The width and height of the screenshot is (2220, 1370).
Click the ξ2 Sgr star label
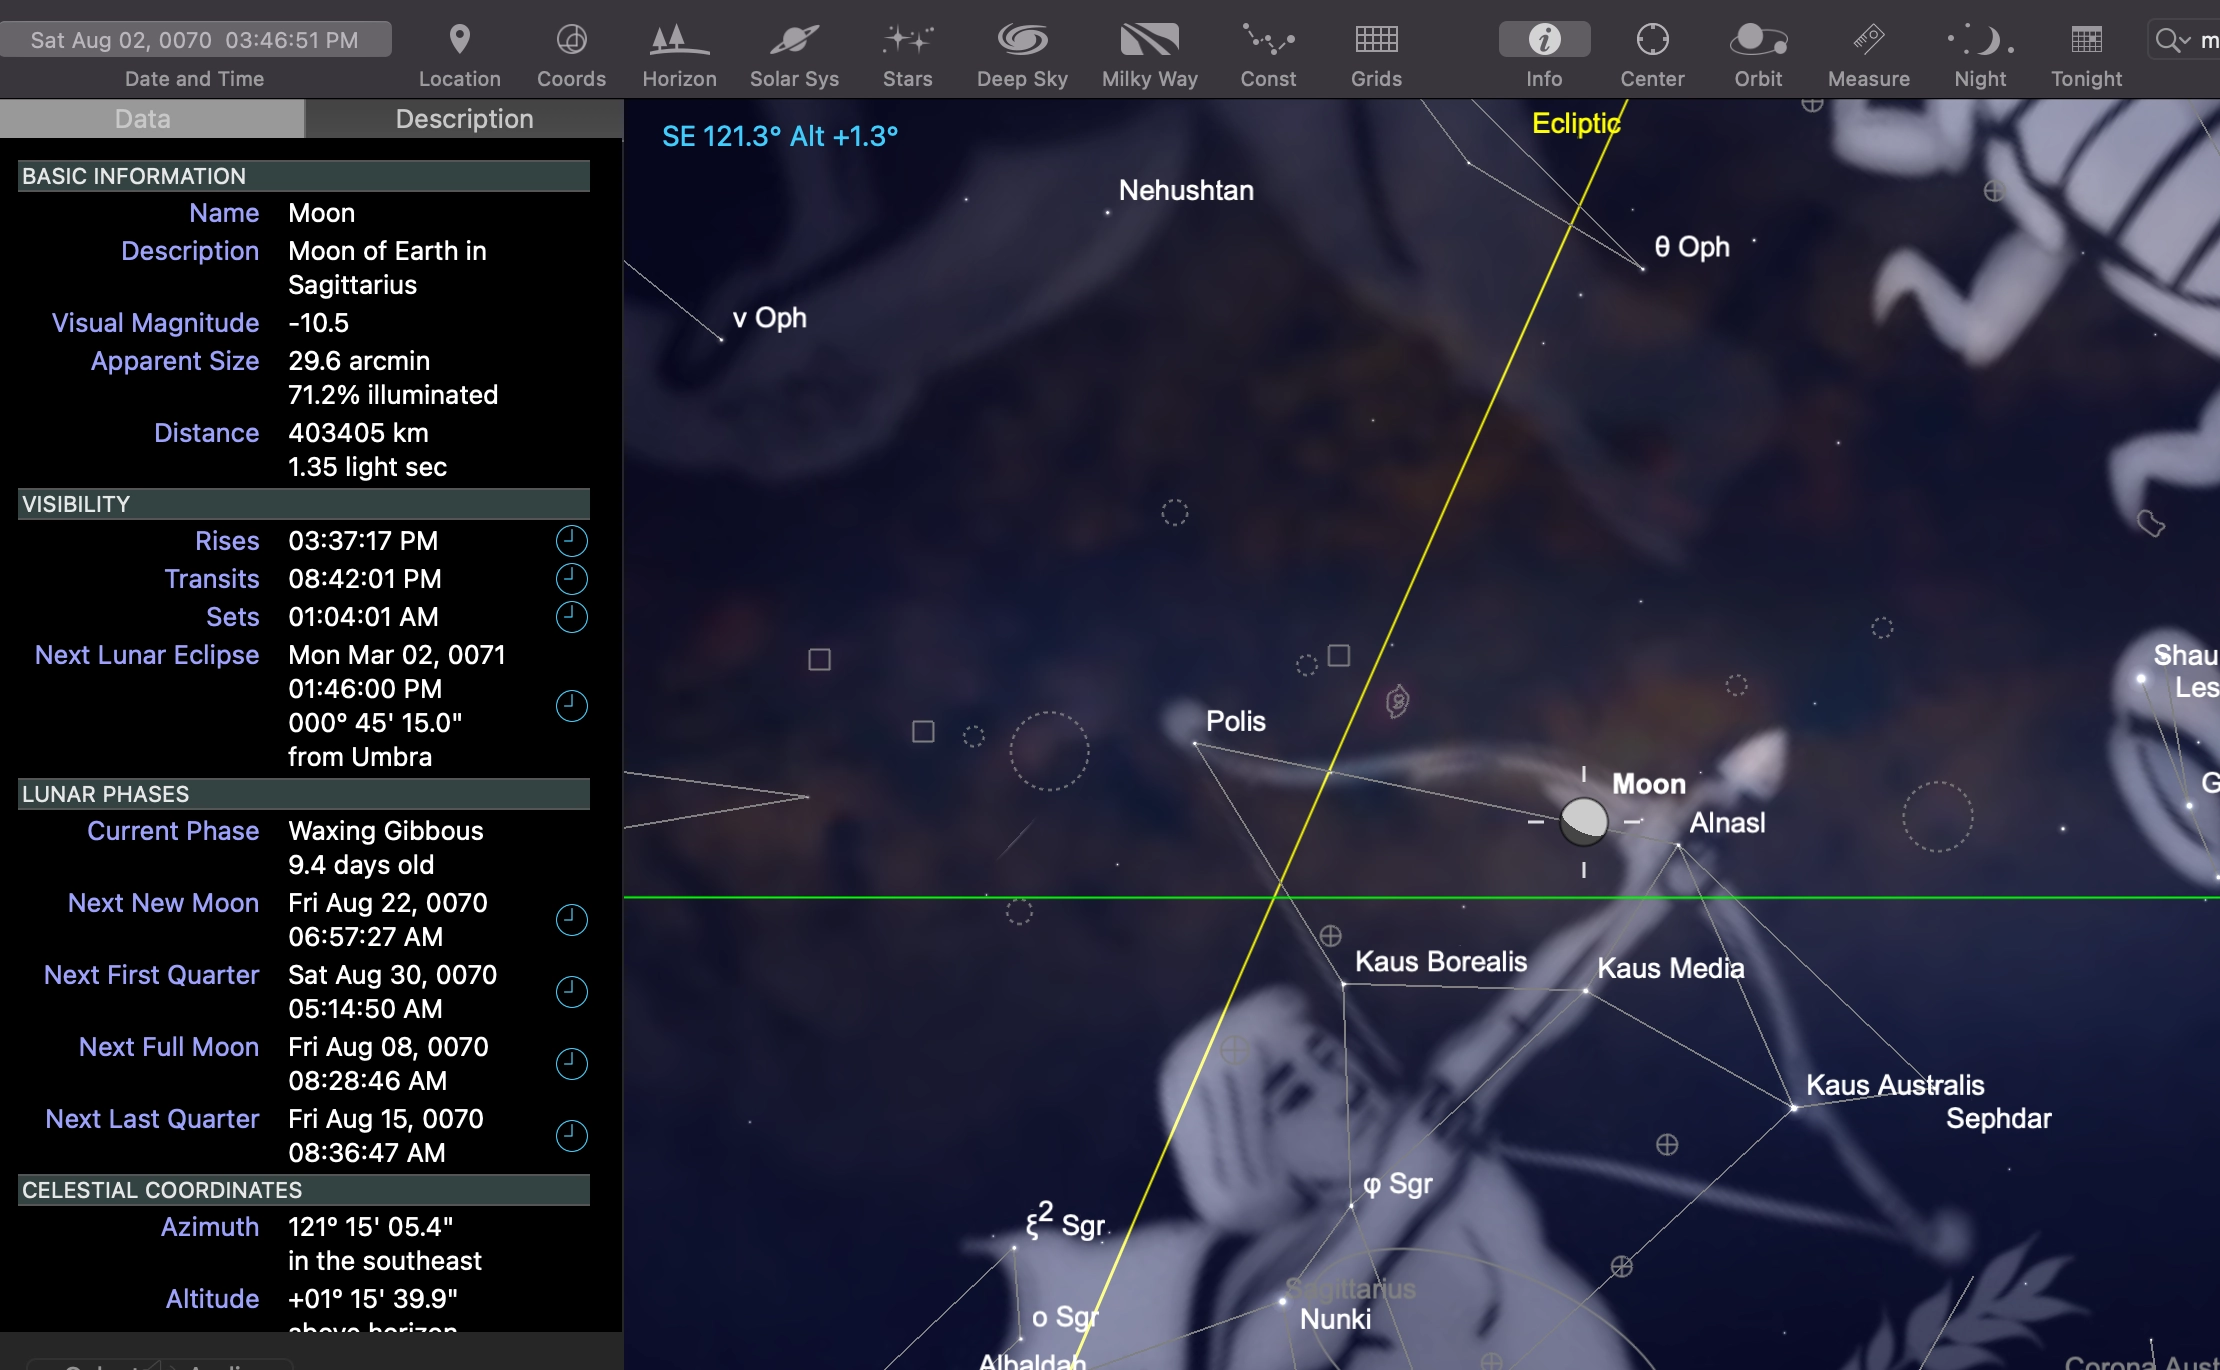[1065, 1222]
